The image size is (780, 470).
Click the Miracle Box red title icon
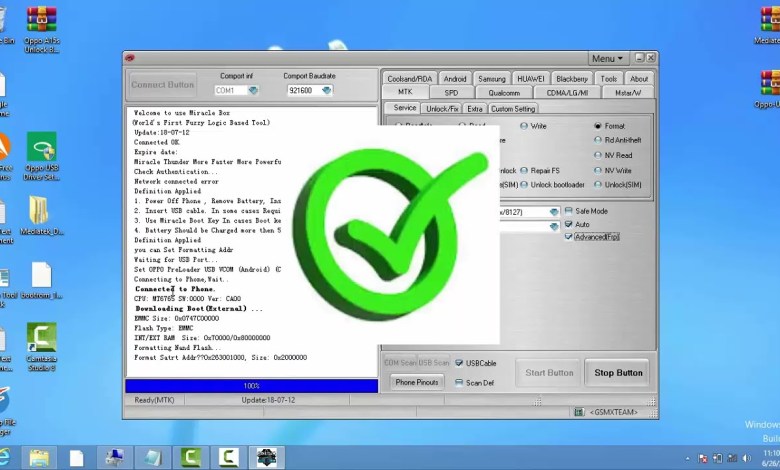coord(130,58)
